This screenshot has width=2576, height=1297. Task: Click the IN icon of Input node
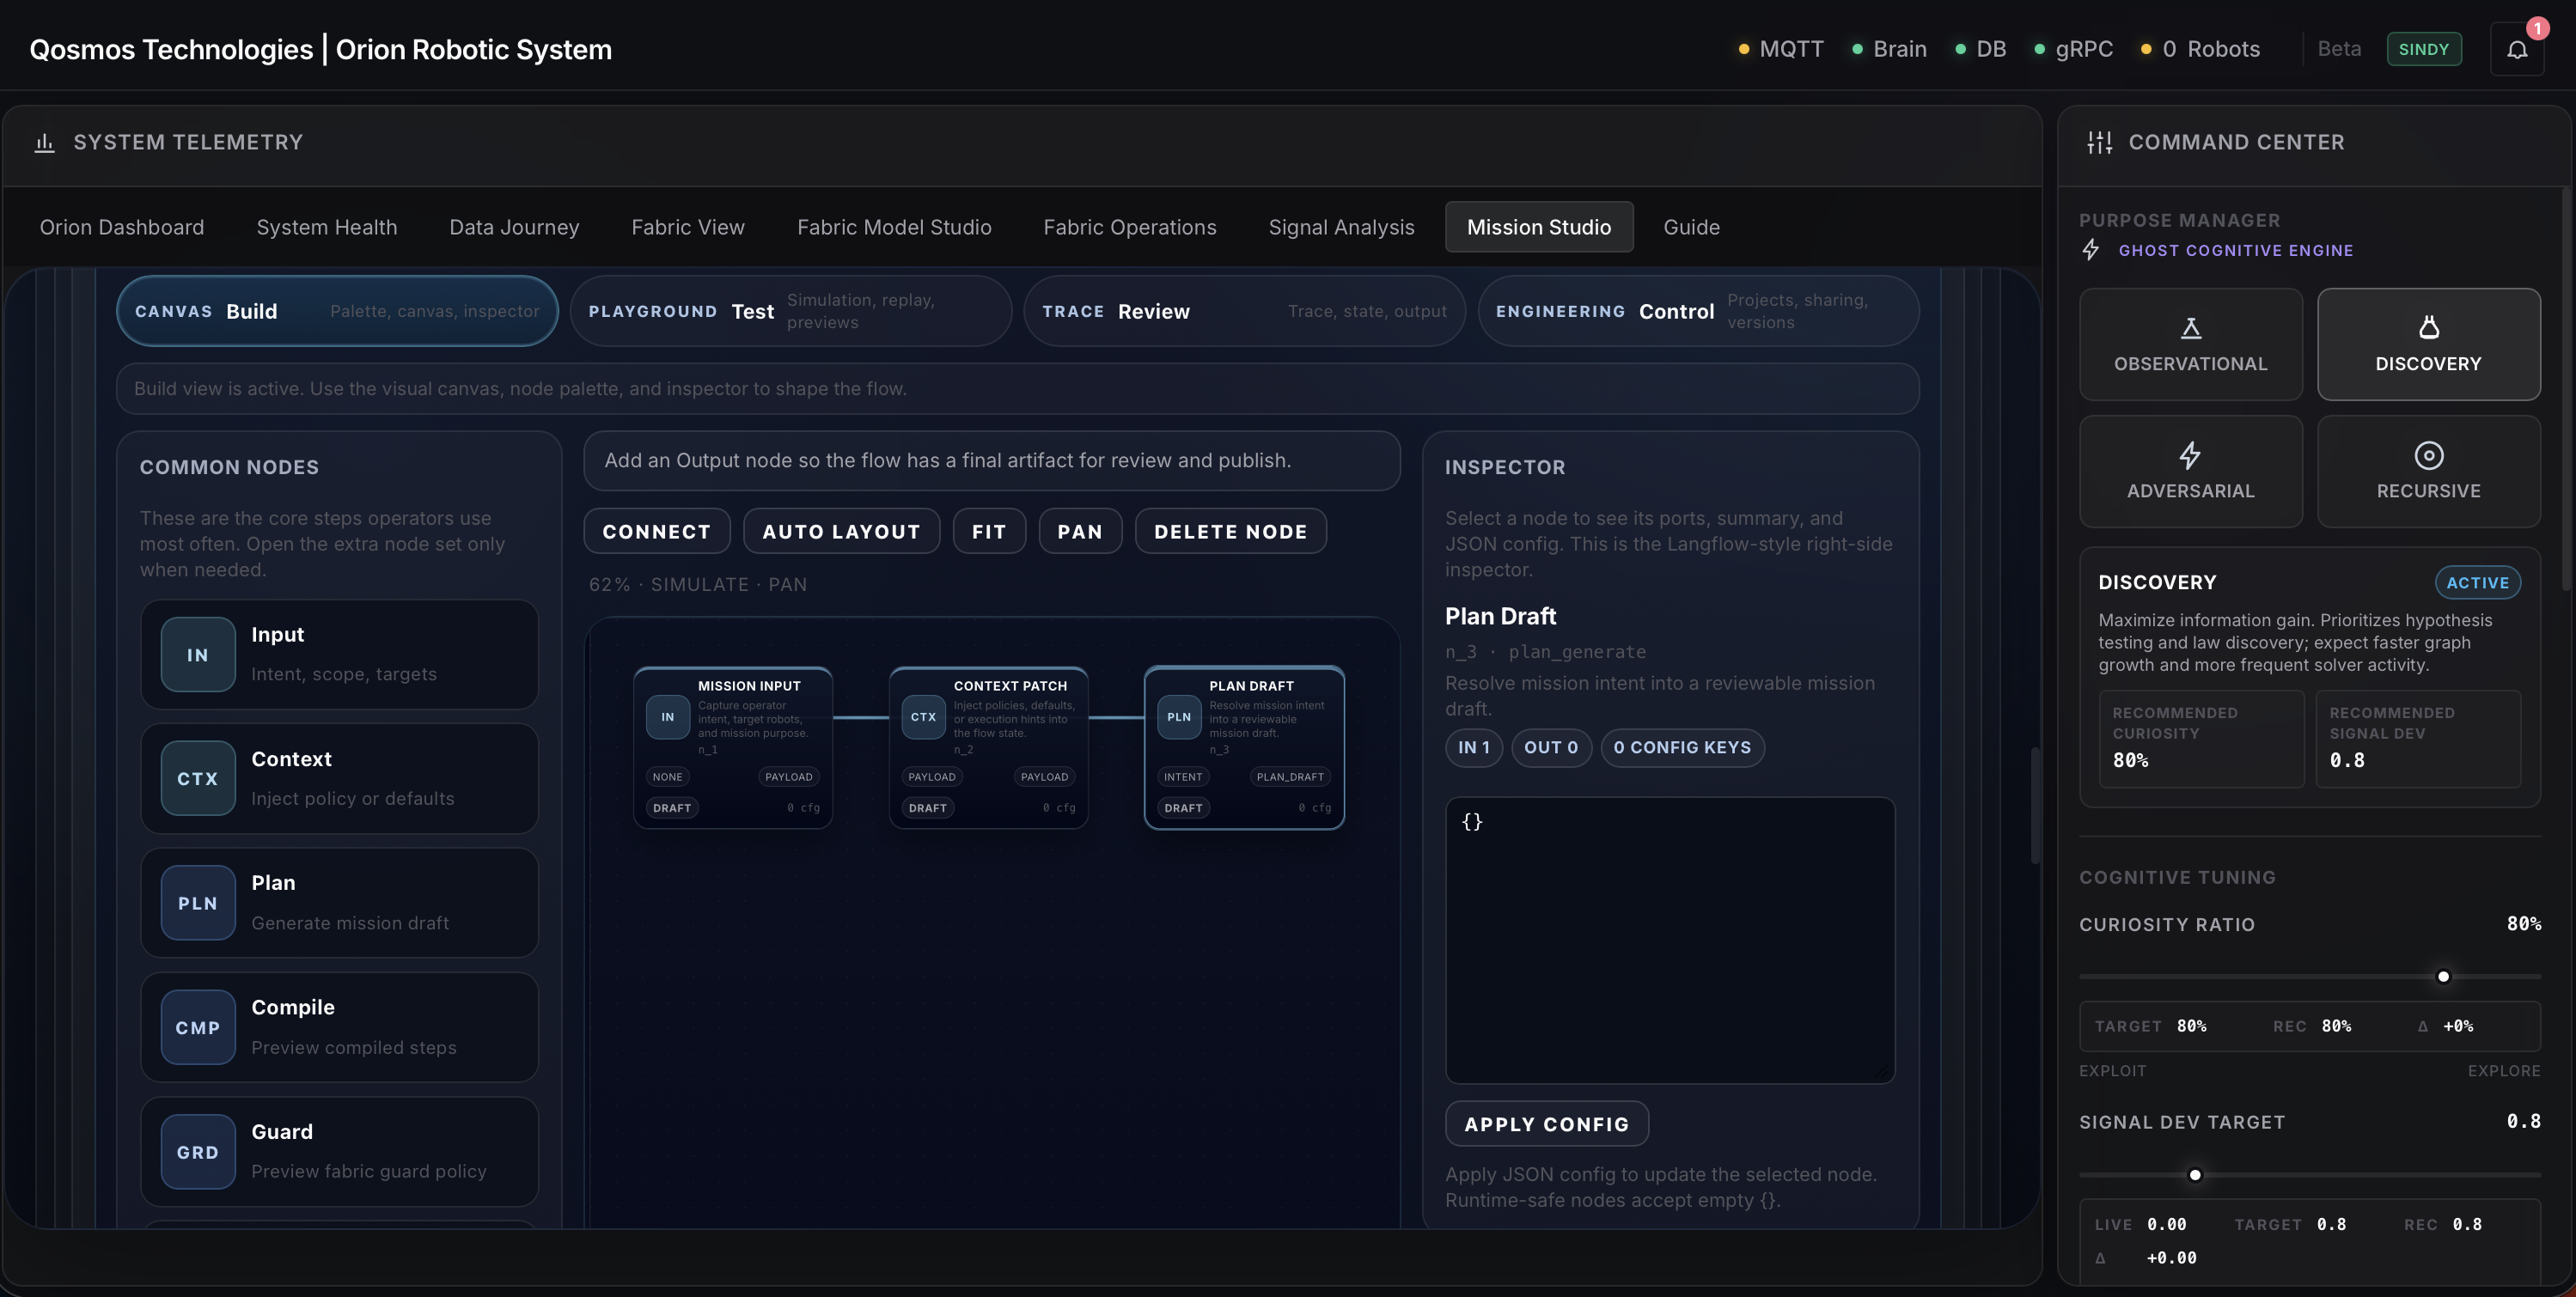[x=198, y=655]
